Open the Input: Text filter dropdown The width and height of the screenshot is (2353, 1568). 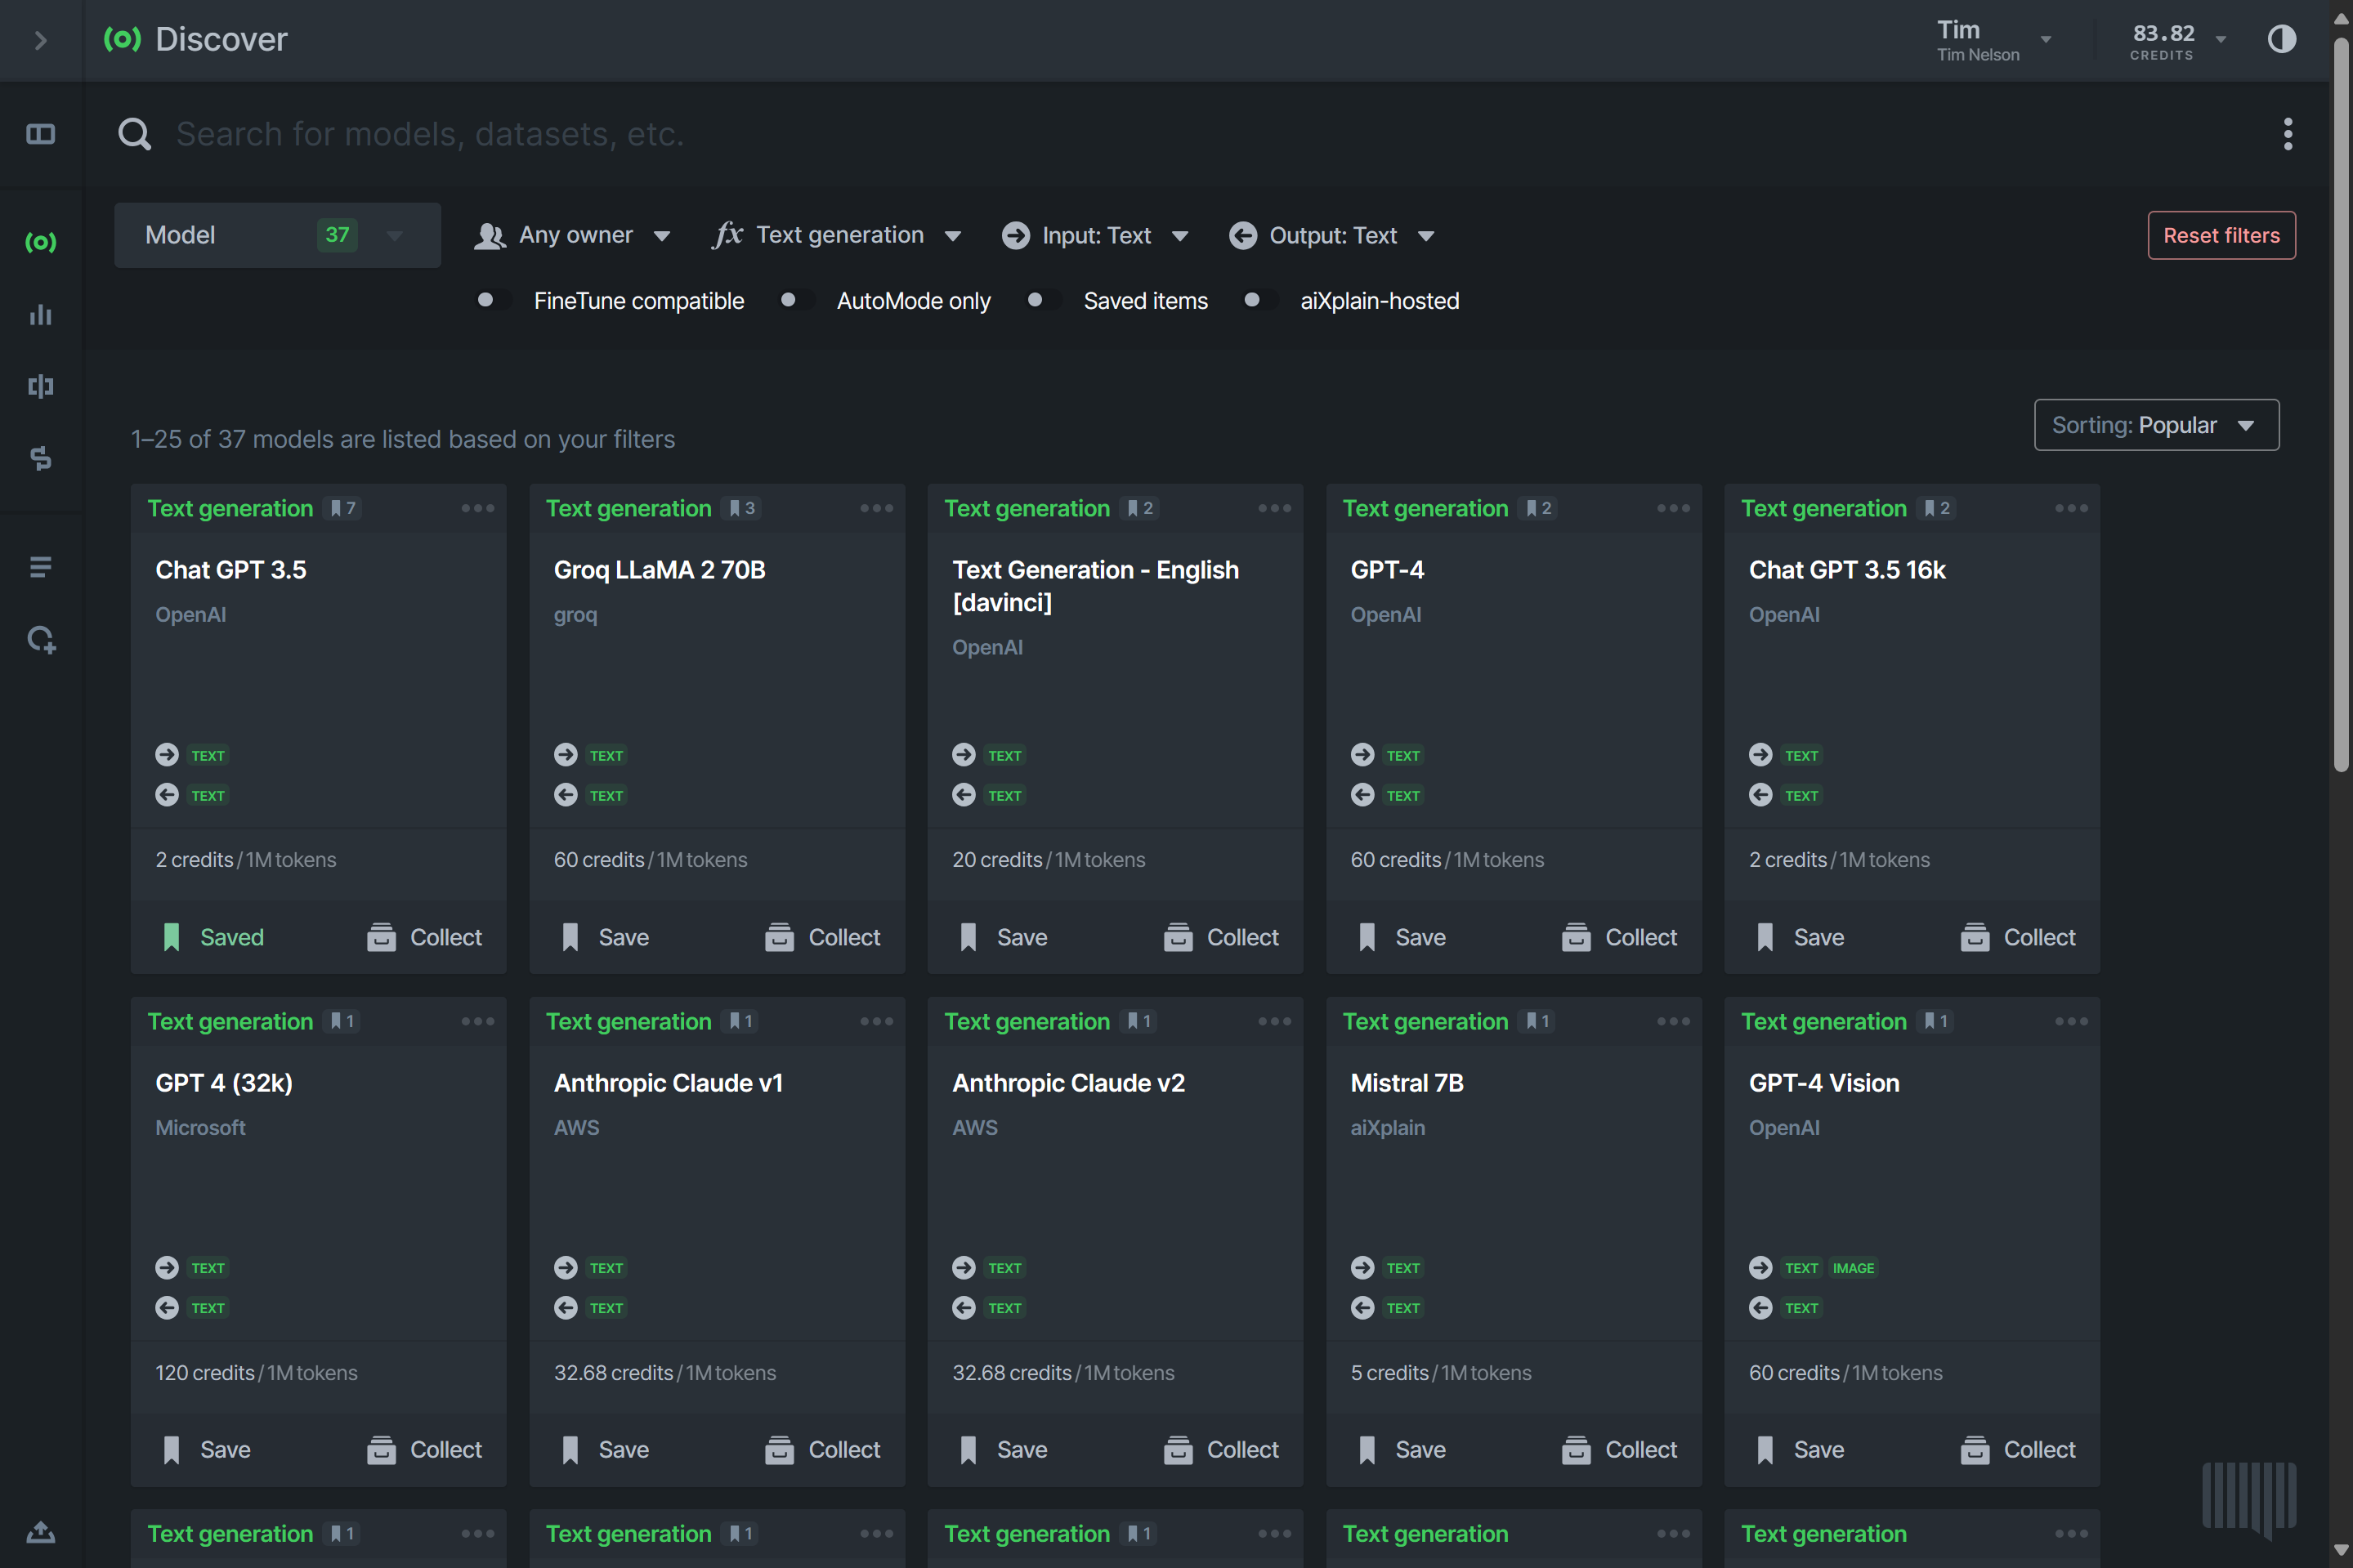1096,235
